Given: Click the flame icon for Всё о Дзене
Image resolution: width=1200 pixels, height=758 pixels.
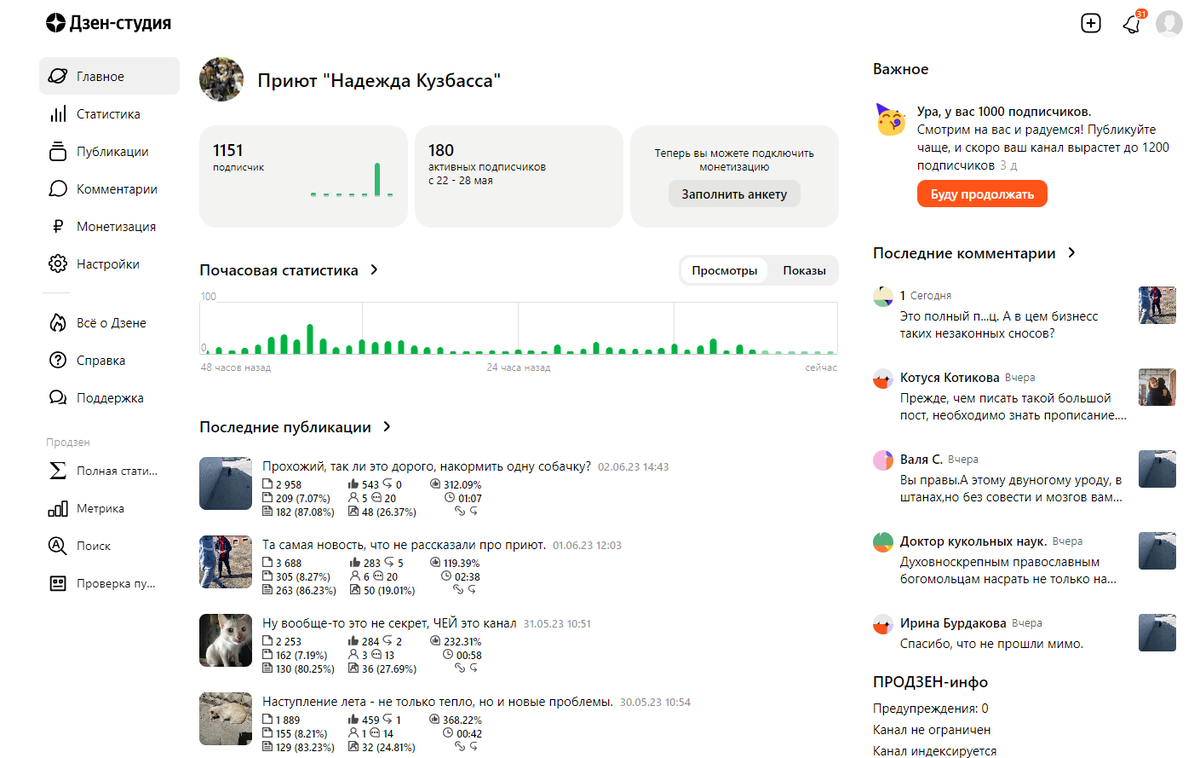Looking at the screenshot, I should (58, 323).
